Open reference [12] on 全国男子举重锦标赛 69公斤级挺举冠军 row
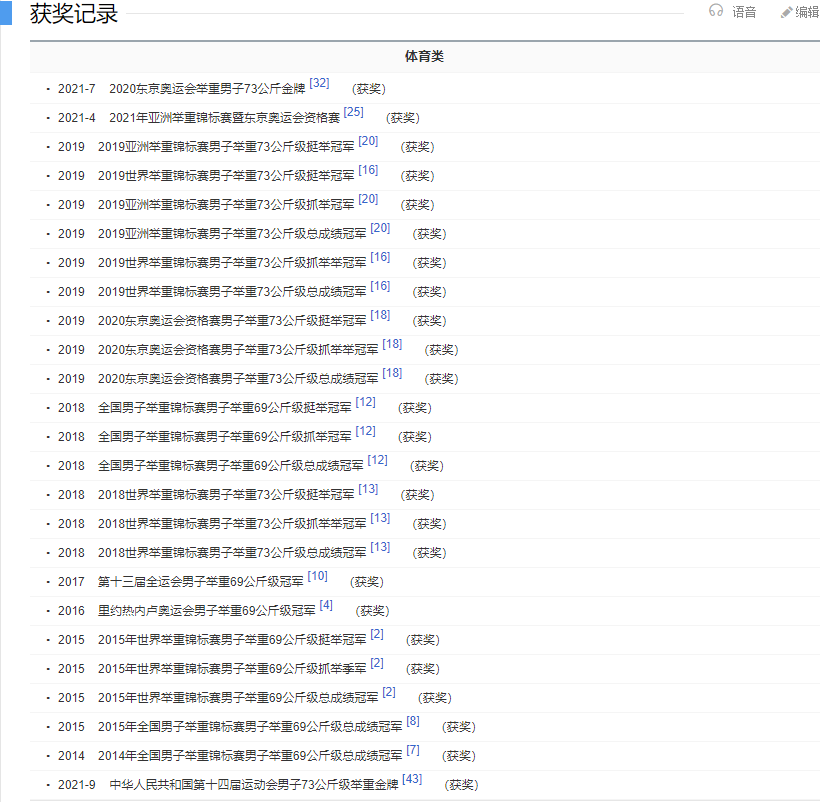 coord(365,402)
